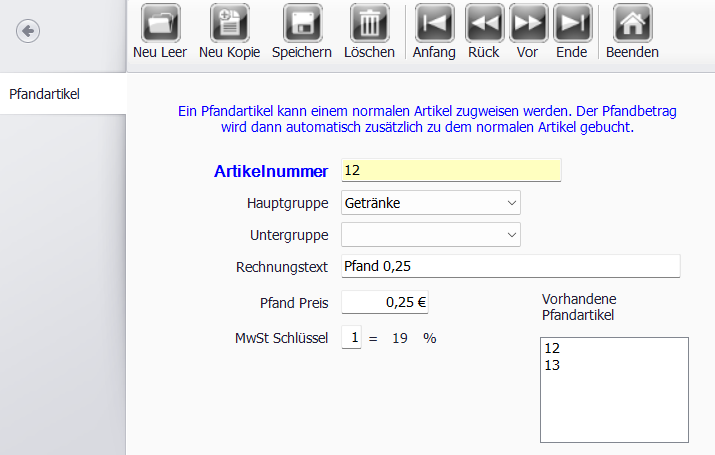The image size is (715, 455).
Task: Click the Untergruppe label
Action: coord(289,235)
